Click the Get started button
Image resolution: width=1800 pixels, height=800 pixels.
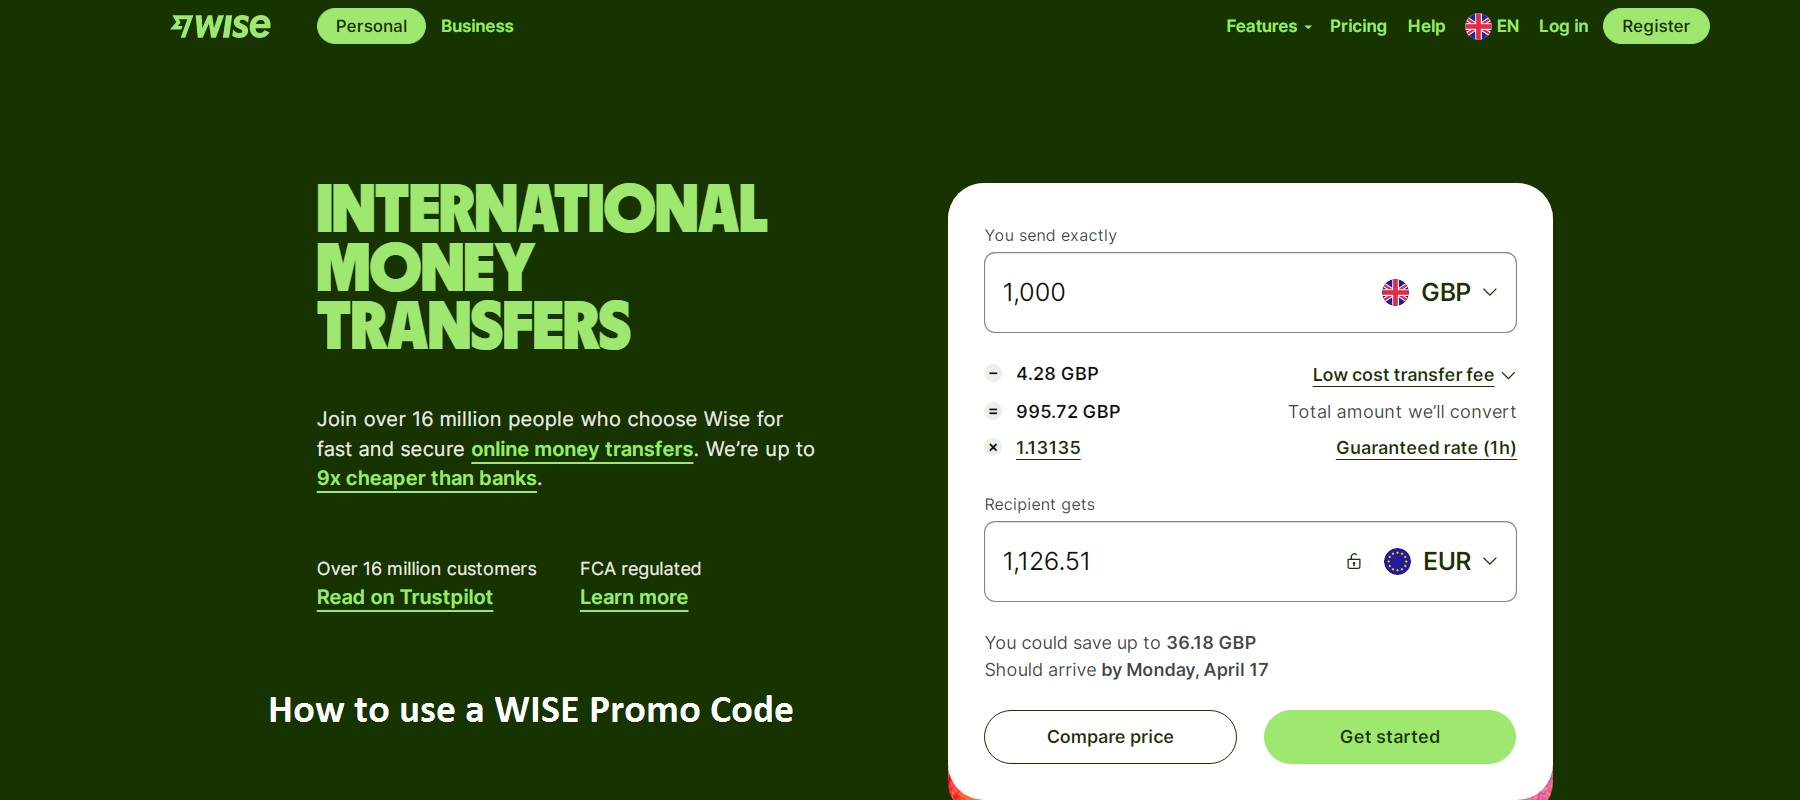click(x=1389, y=737)
